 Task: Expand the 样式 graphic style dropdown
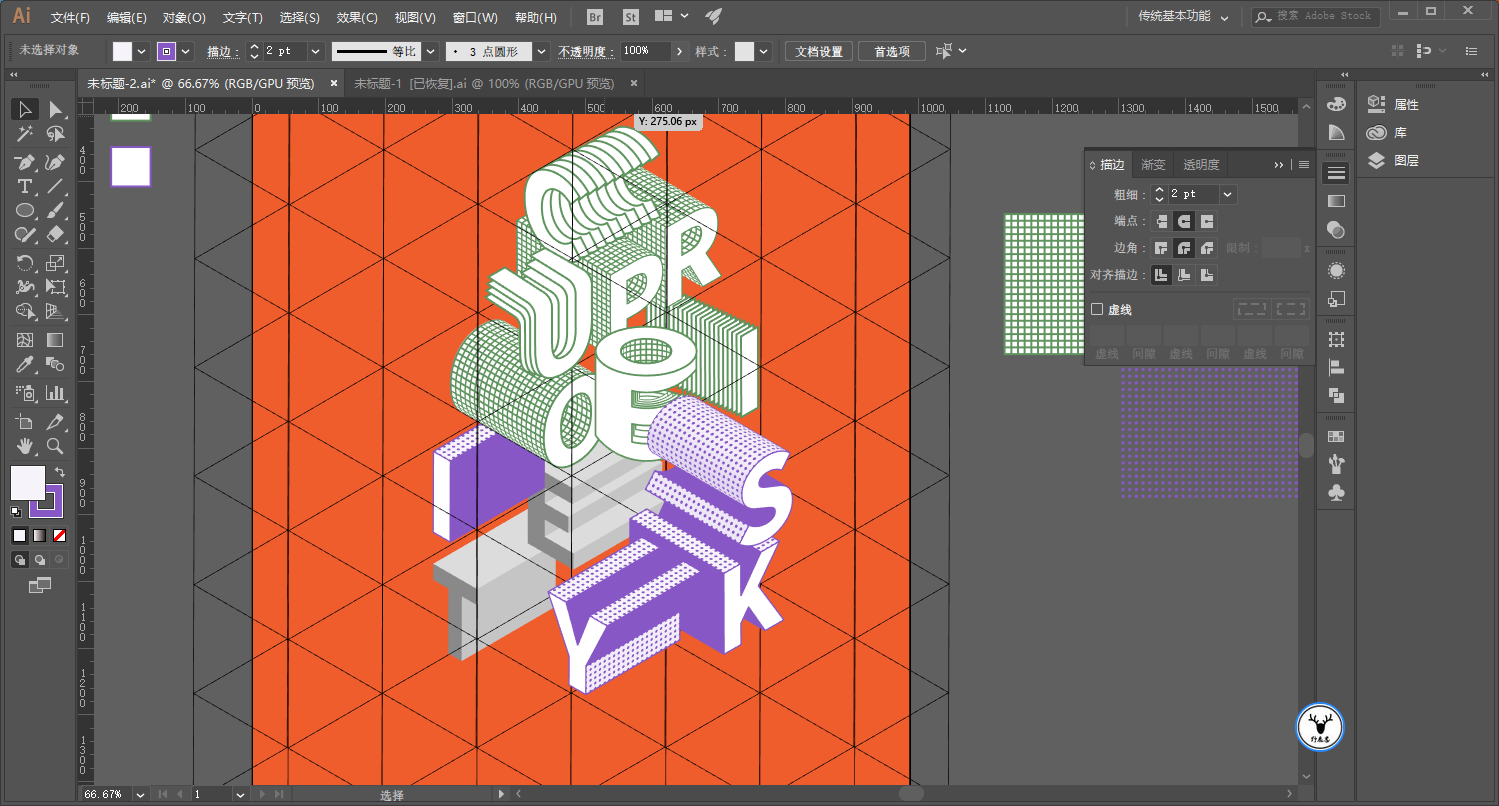click(x=764, y=51)
